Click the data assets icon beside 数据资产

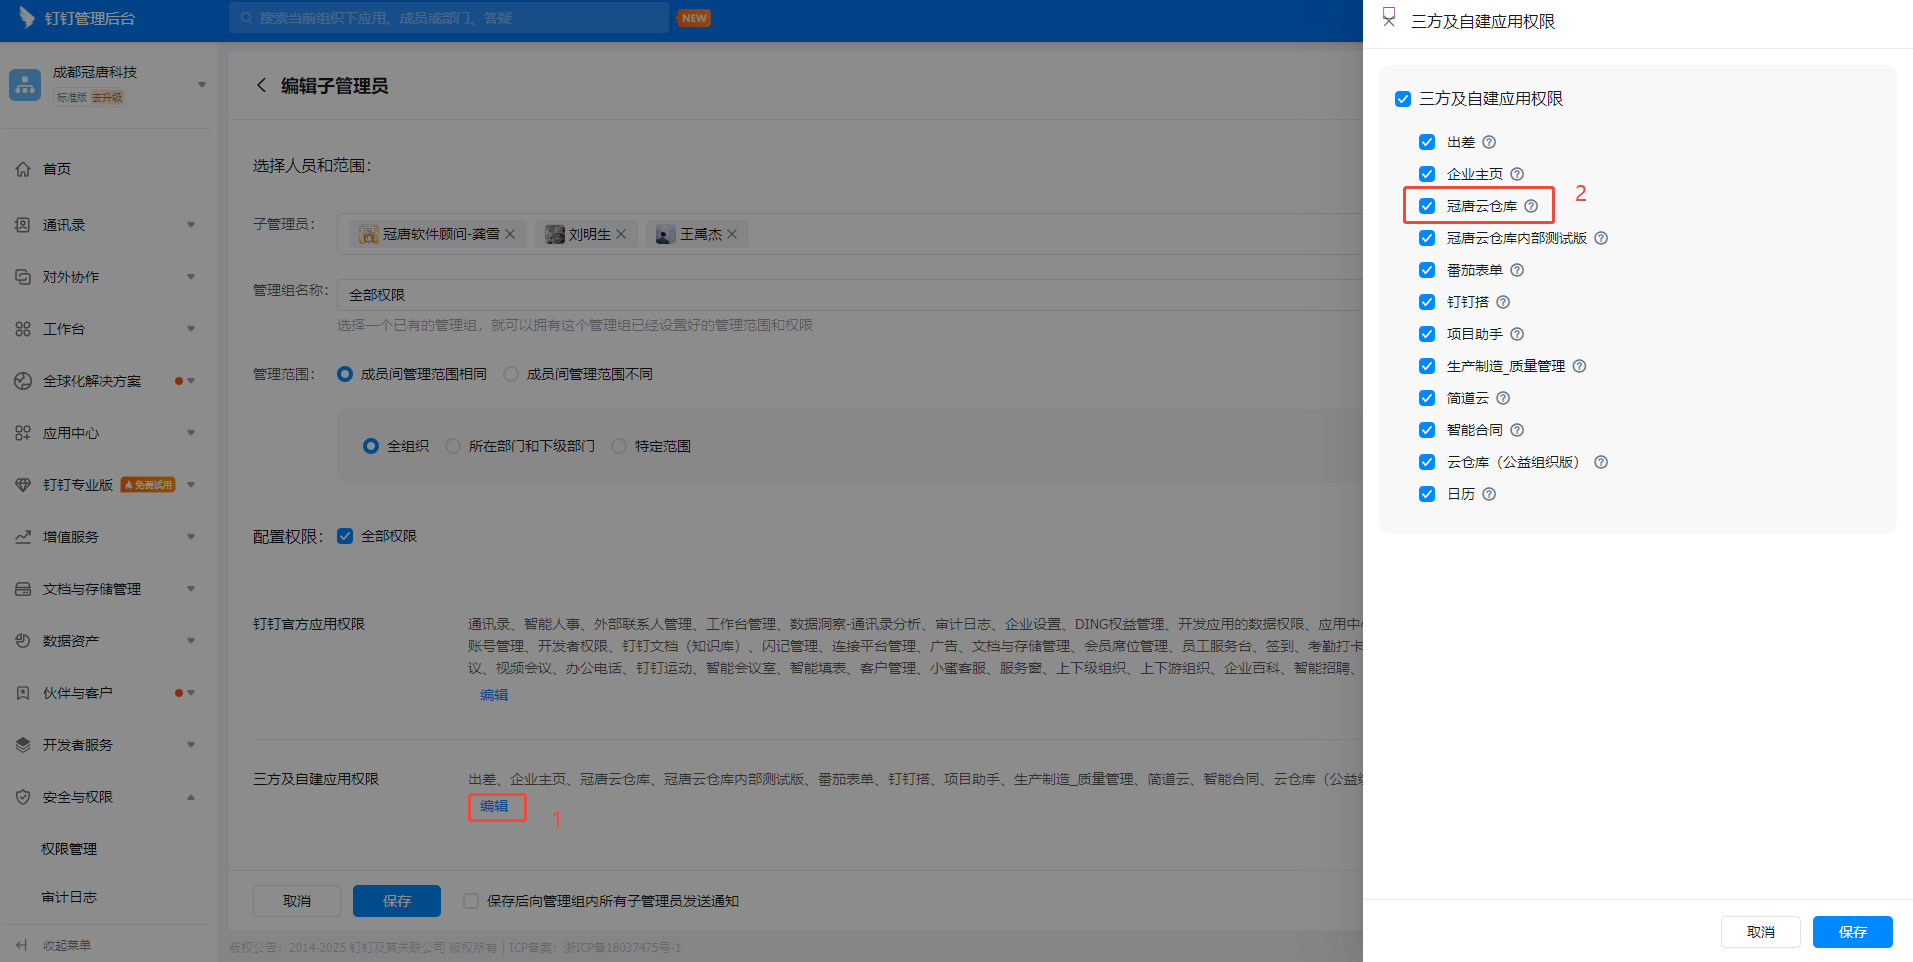pos(23,641)
